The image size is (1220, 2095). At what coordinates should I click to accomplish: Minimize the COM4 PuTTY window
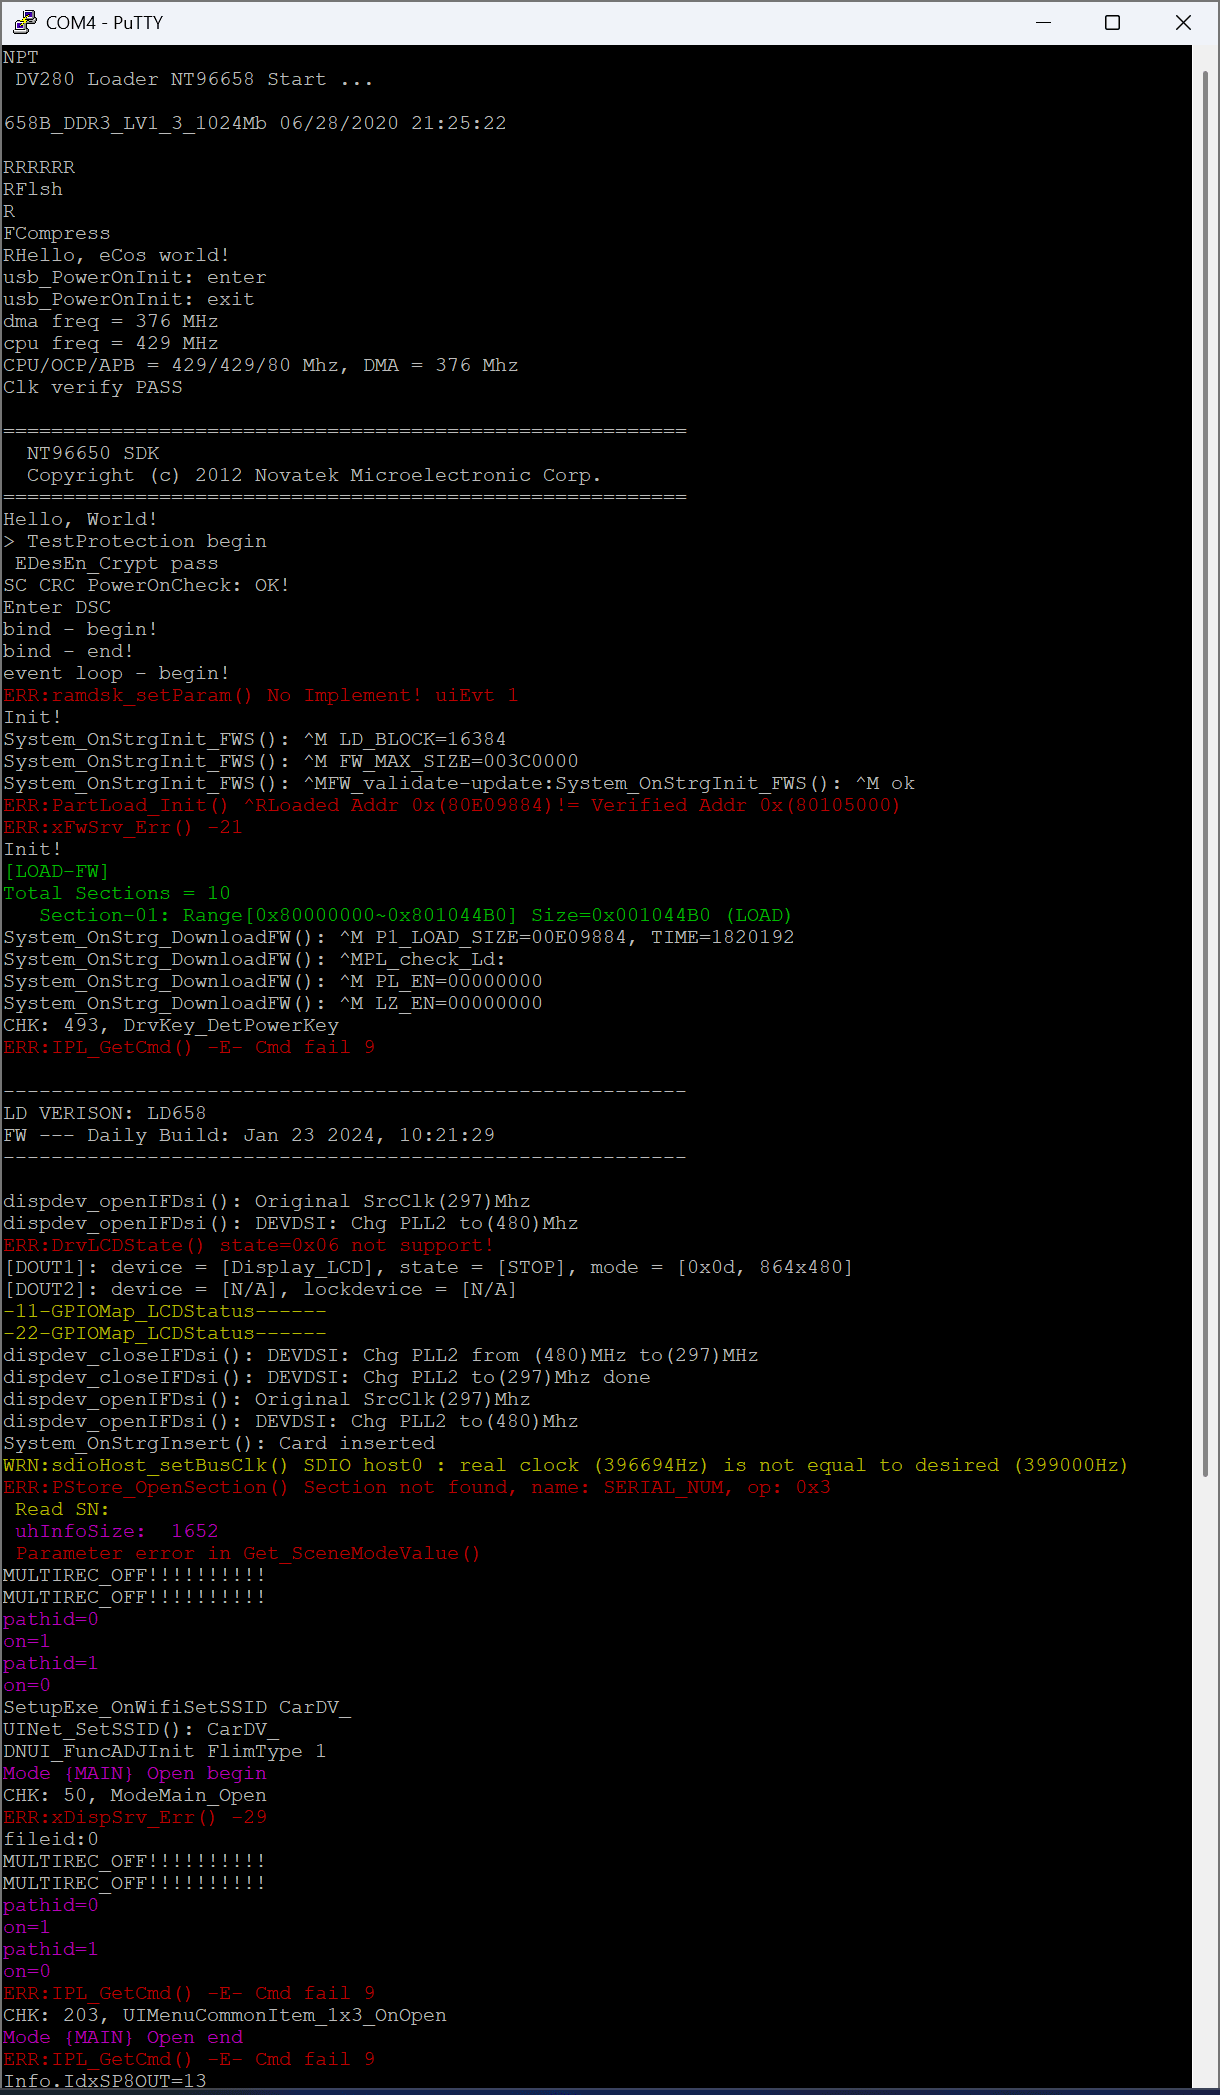pyautogui.click(x=1043, y=22)
